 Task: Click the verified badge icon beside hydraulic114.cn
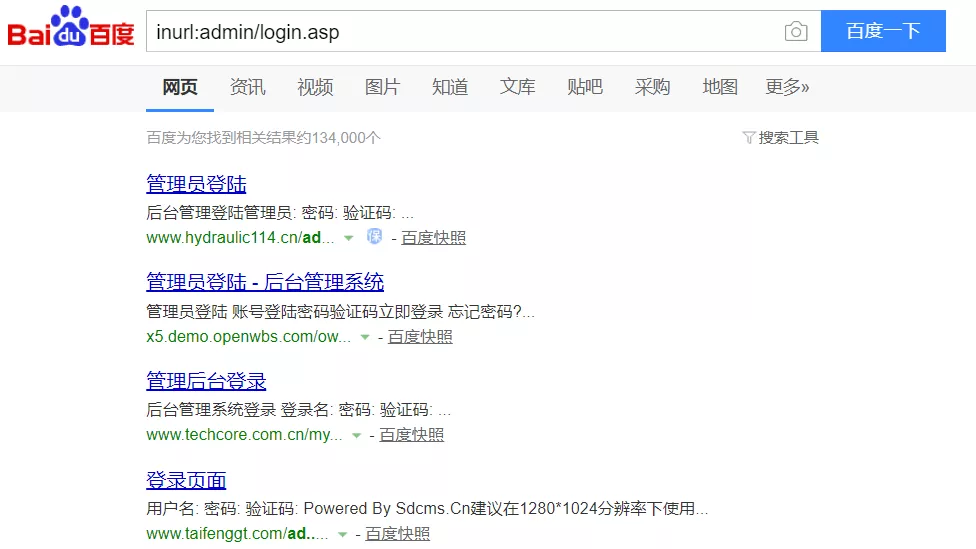(375, 237)
